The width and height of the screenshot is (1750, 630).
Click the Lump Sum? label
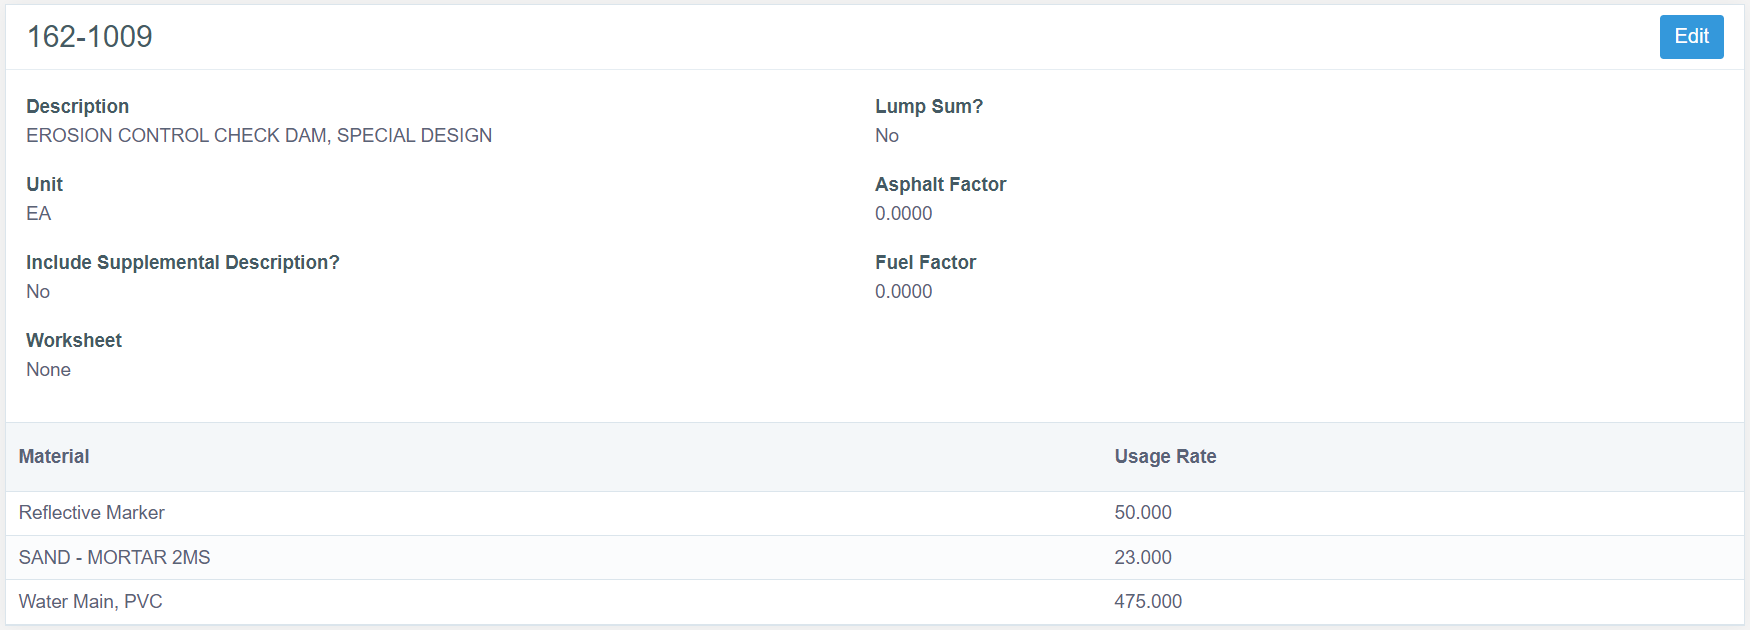click(x=928, y=106)
